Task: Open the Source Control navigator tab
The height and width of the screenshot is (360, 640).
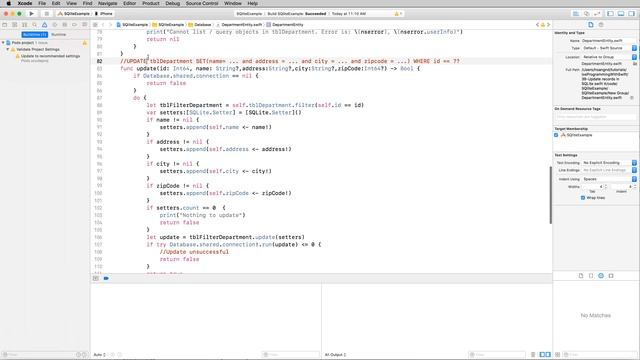Action: click(x=15, y=25)
